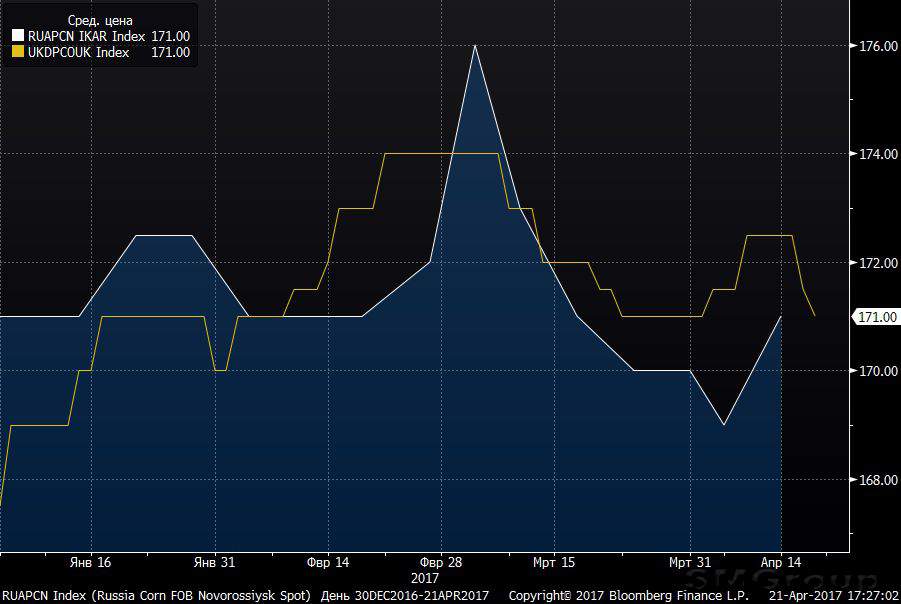The image size is (901, 604).
Task: Click the white line's lowest point in April
Action: click(723, 425)
